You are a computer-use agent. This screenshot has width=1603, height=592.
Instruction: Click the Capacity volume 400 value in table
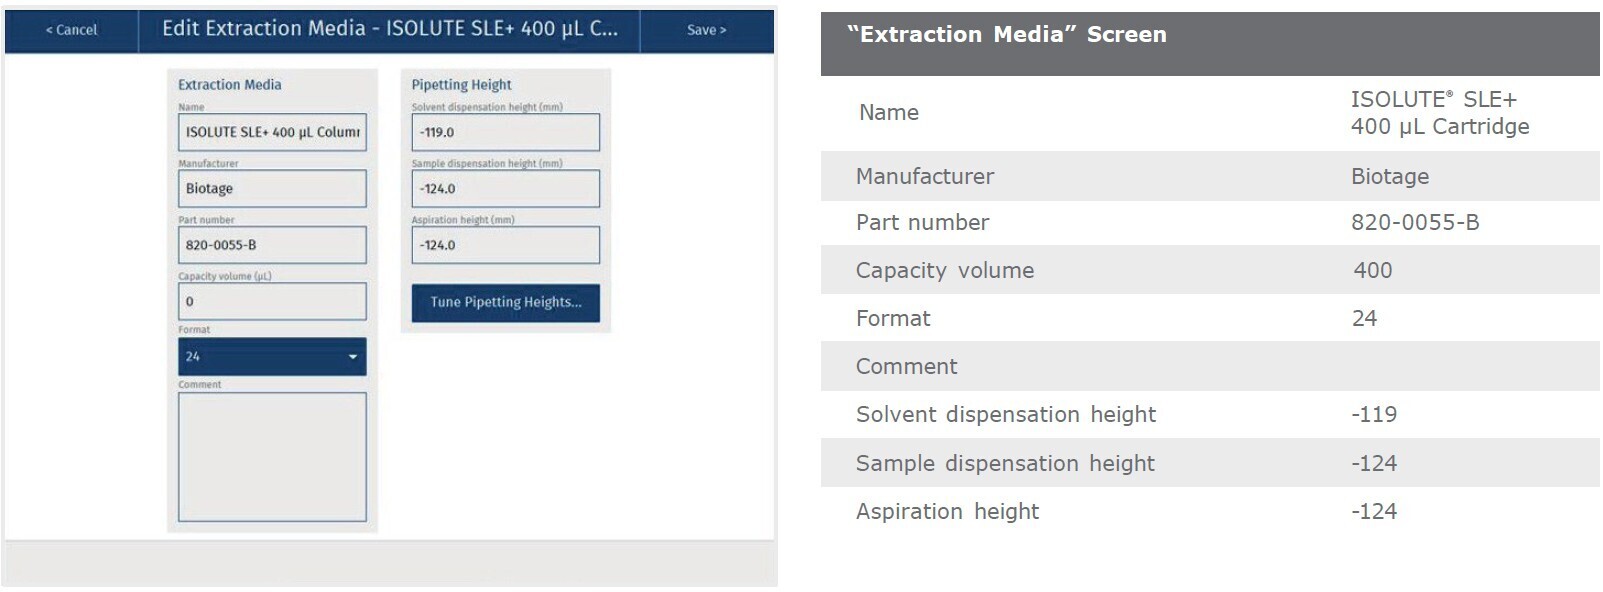click(x=1372, y=271)
